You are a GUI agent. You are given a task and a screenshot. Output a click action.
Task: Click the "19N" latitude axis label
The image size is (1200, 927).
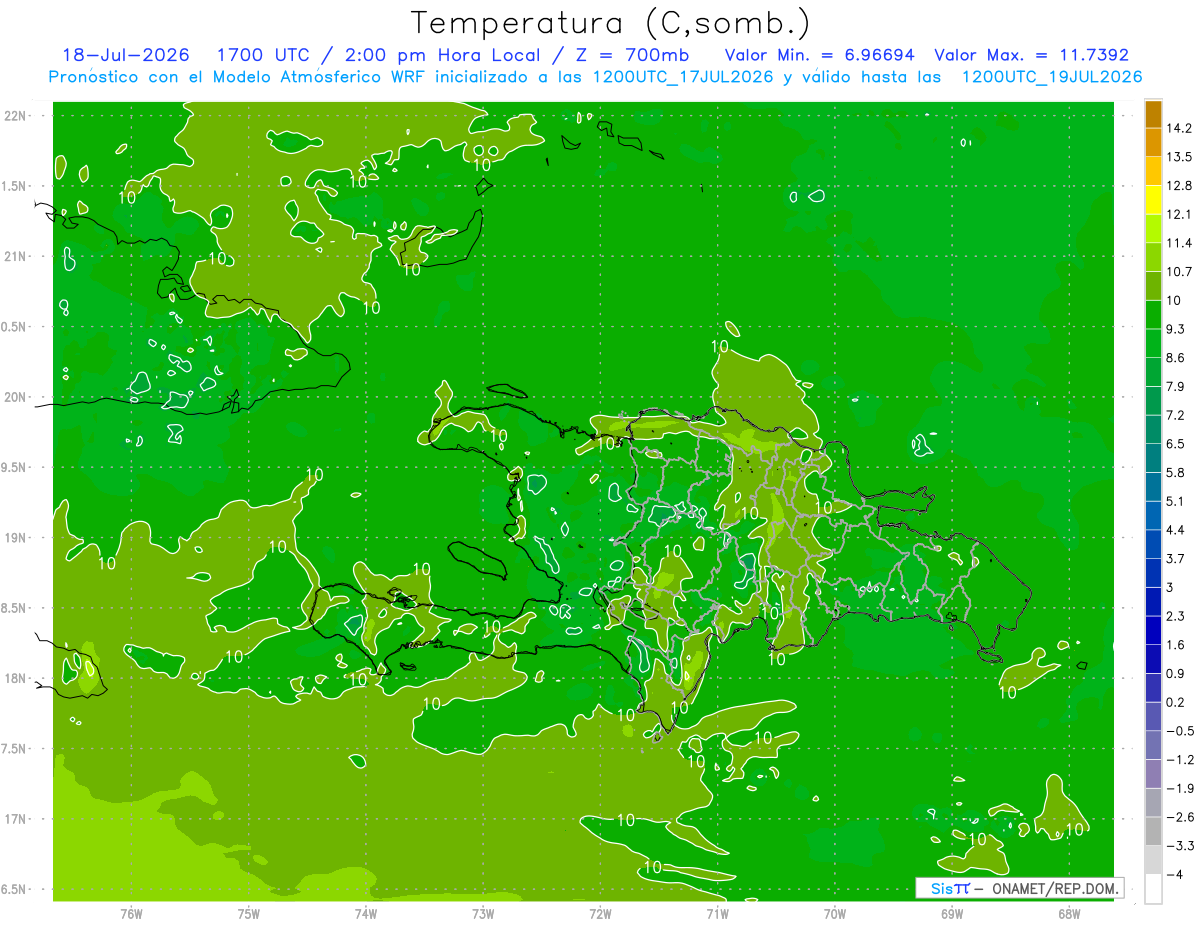pos(14,537)
